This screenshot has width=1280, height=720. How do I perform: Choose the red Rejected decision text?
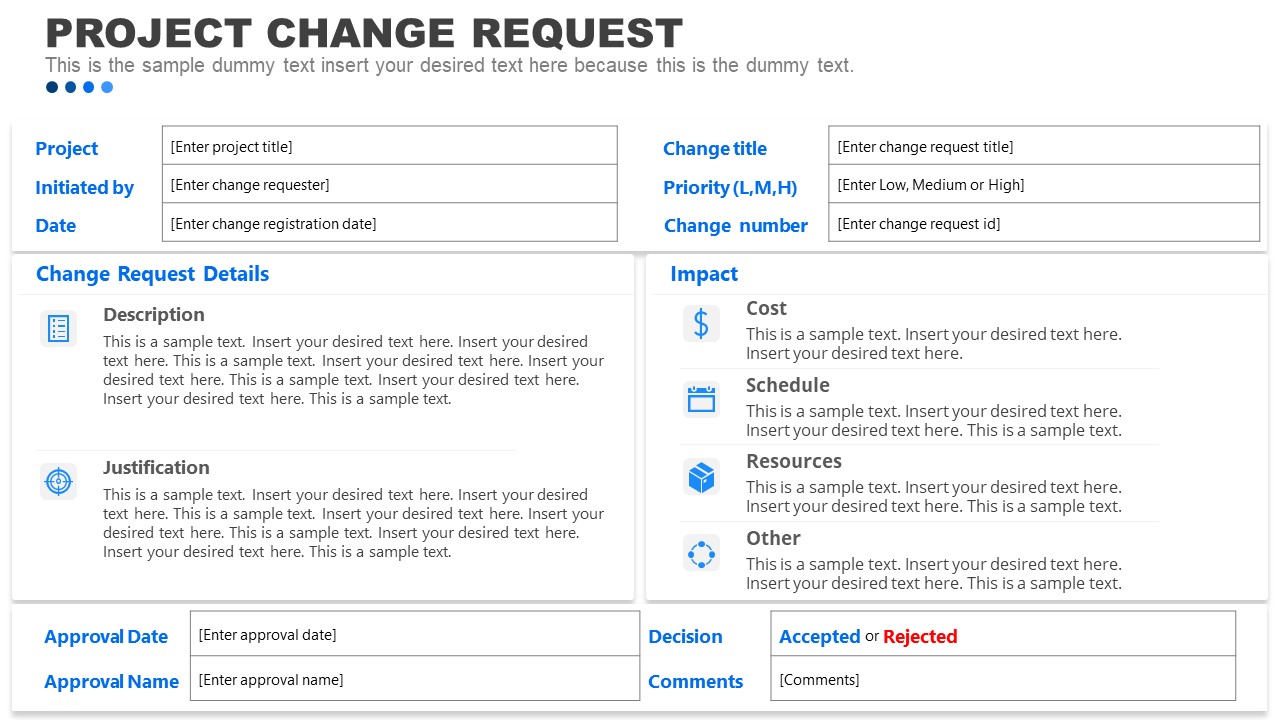click(x=920, y=637)
